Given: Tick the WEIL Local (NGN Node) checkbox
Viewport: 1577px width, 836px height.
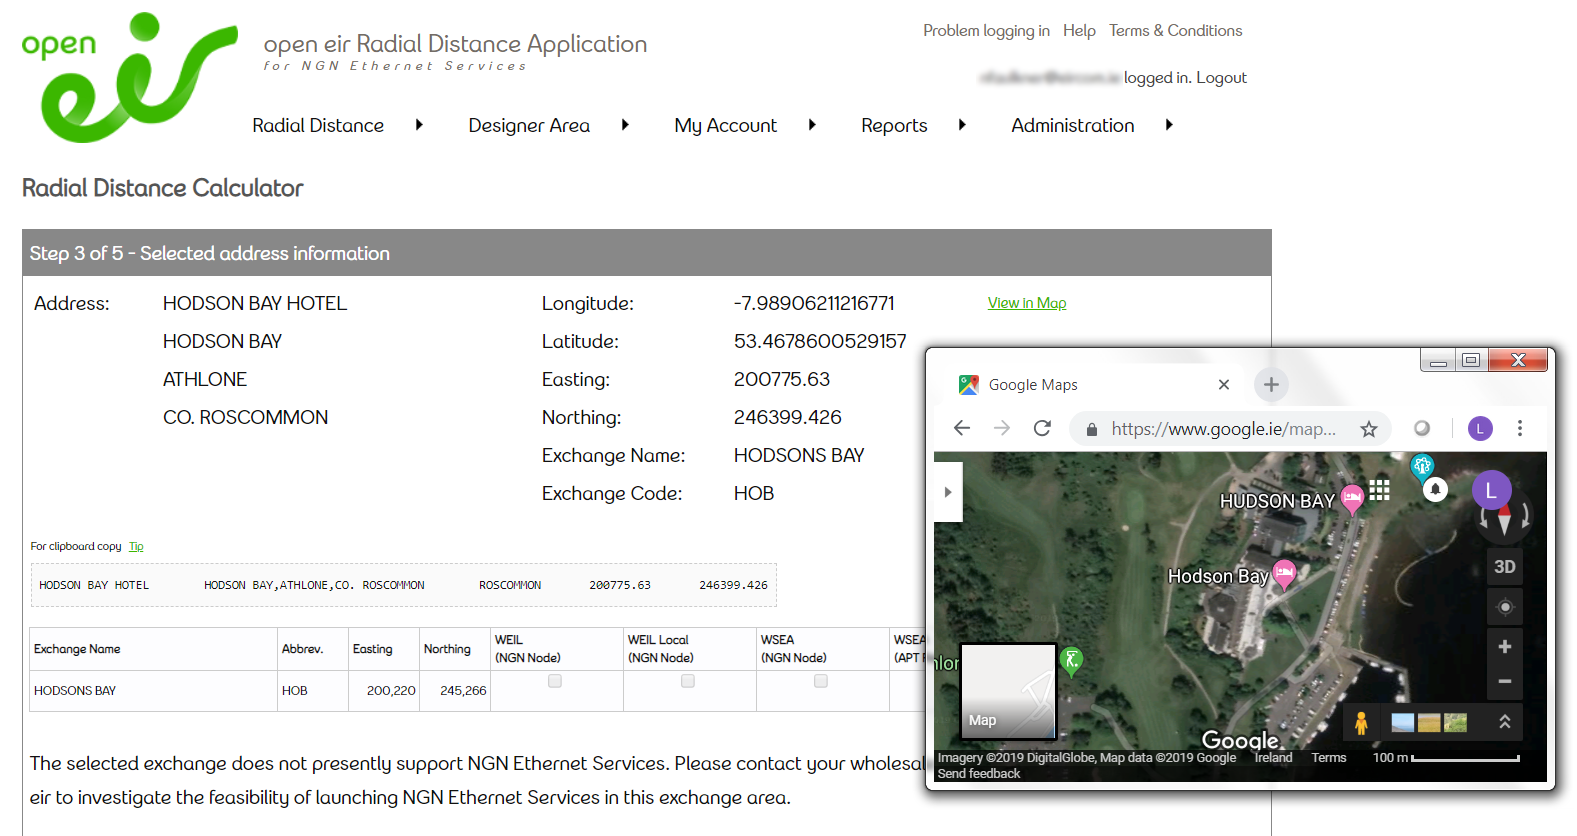Looking at the screenshot, I should tap(688, 681).
